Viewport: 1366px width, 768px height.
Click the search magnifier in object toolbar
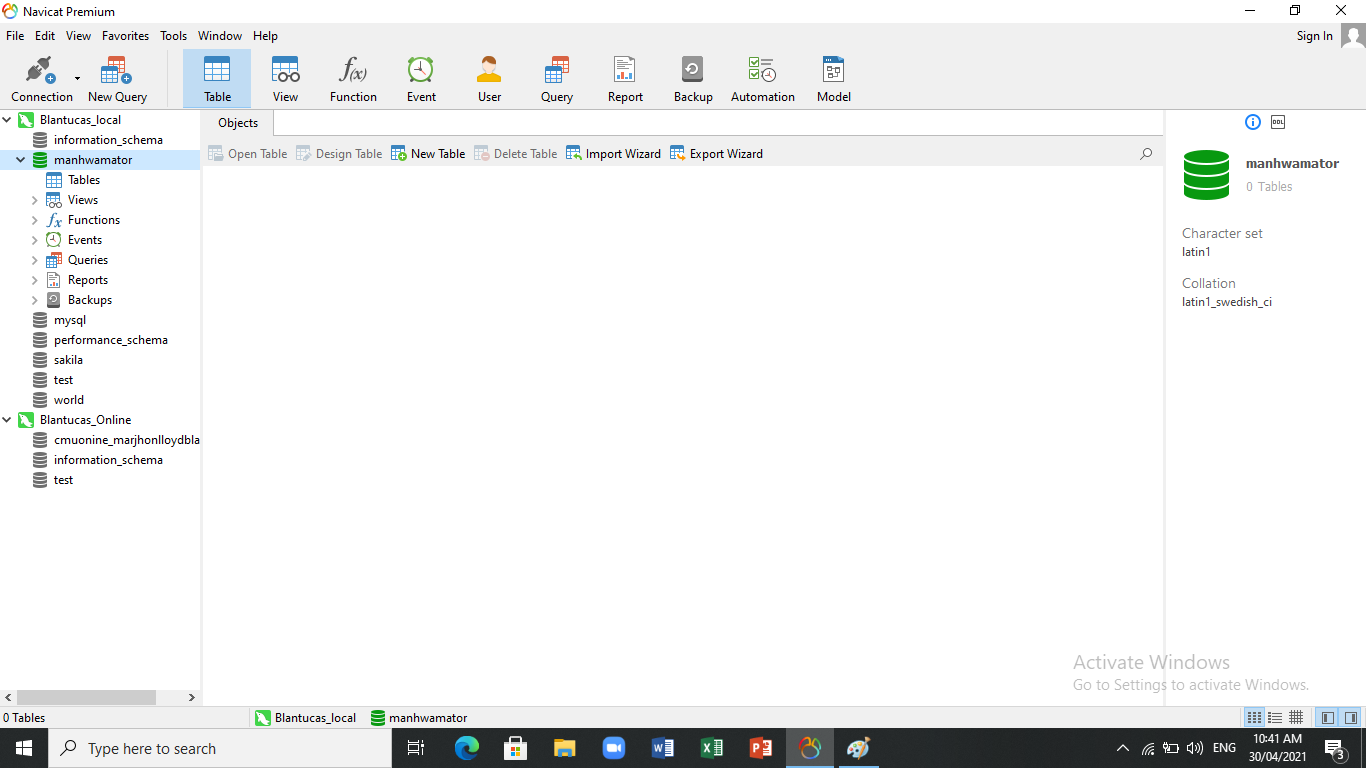(x=1146, y=154)
